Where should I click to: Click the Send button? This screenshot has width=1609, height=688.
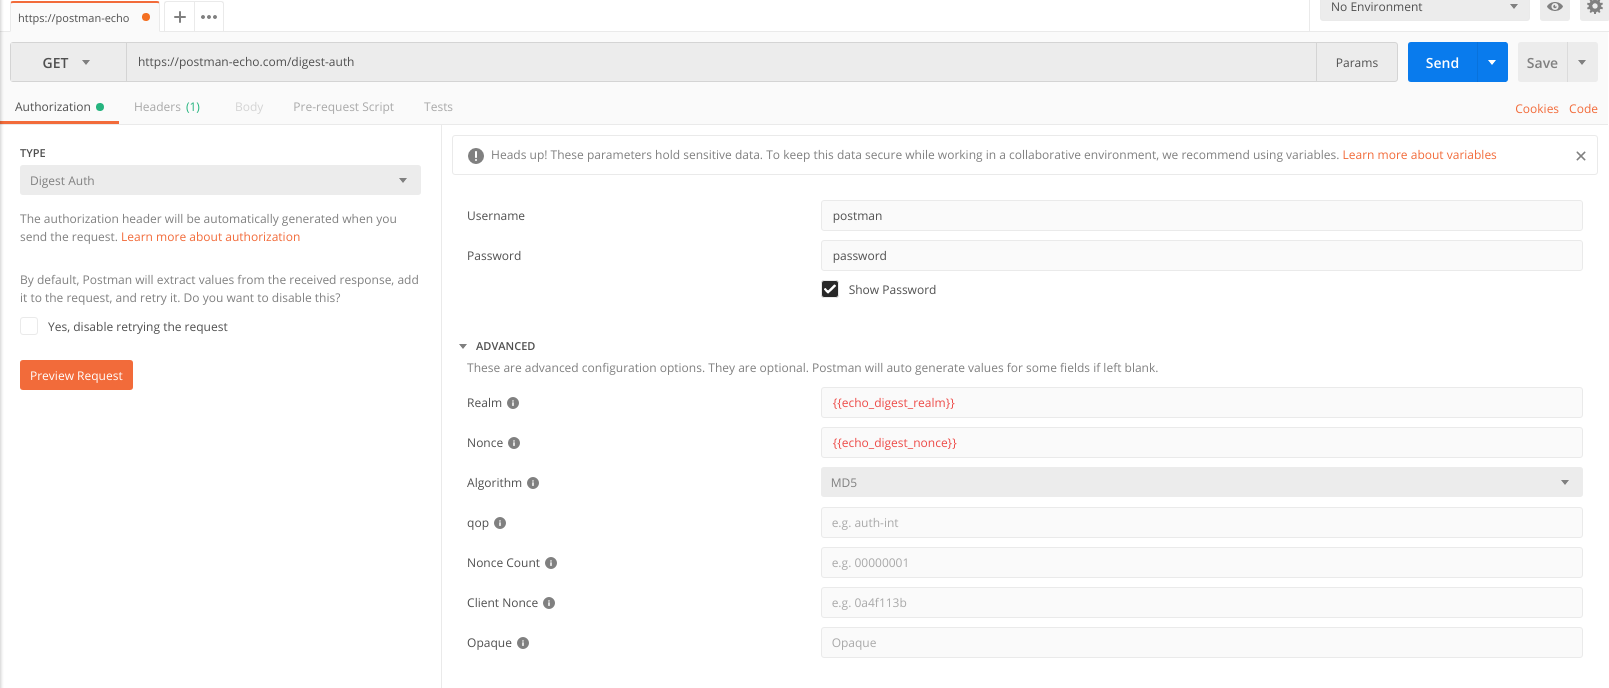[x=1442, y=62]
